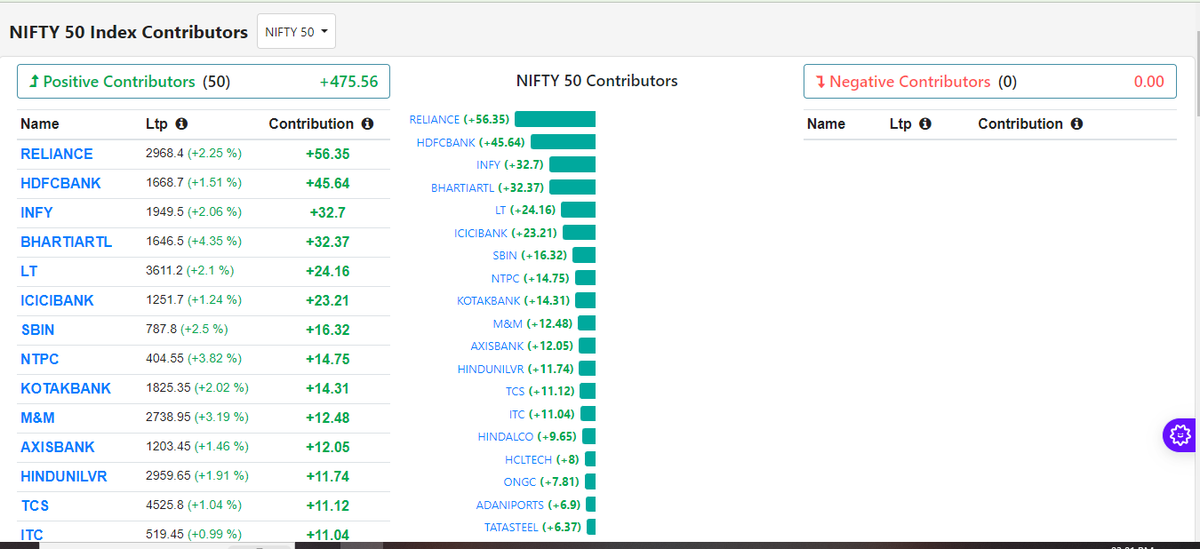The width and height of the screenshot is (1200, 549).
Task: Open the RELIANCE stock link in table
Action: (x=57, y=154)
